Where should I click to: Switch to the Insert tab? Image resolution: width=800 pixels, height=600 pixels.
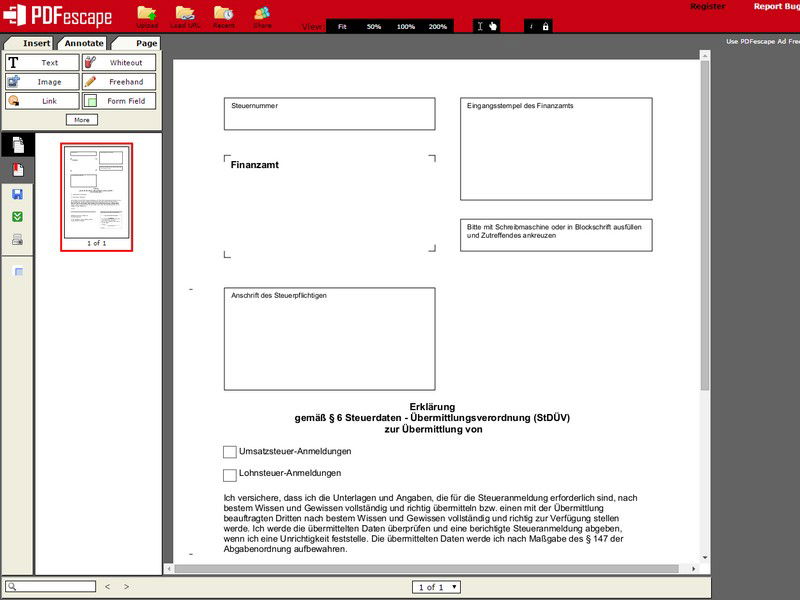(x=30, y=43)
